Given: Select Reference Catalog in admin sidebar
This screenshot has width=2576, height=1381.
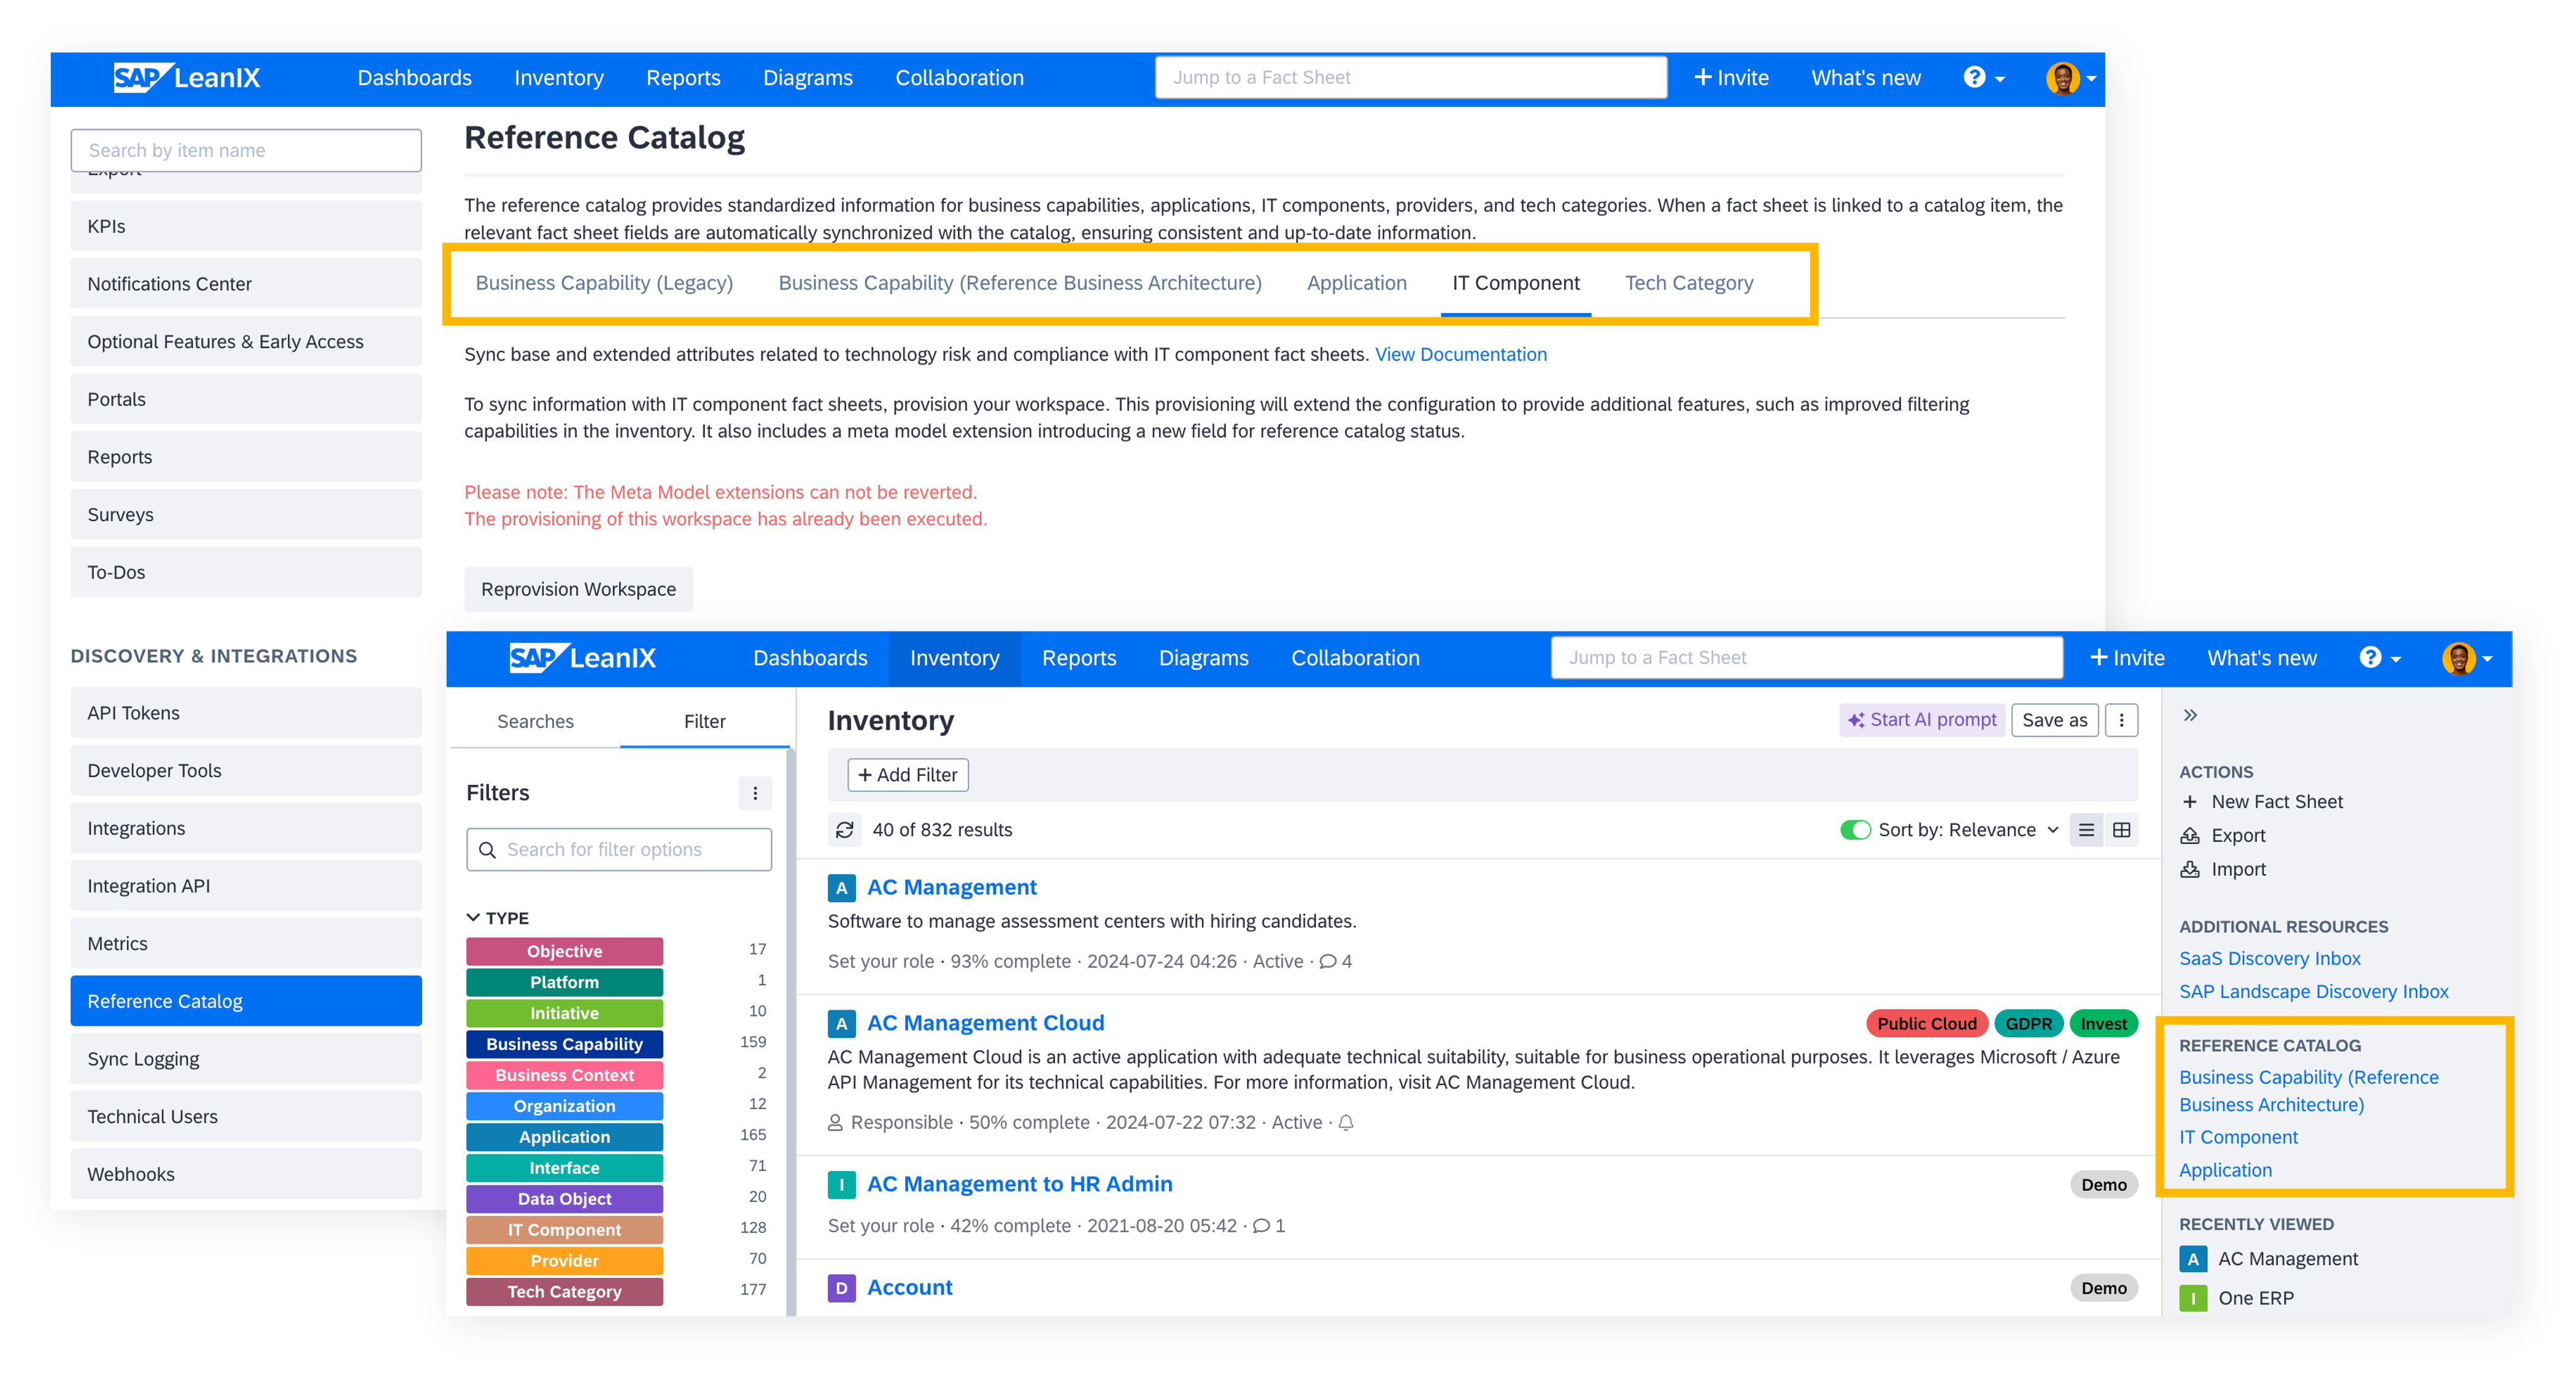Looking at the screenshot, I should click(246, 1001).
